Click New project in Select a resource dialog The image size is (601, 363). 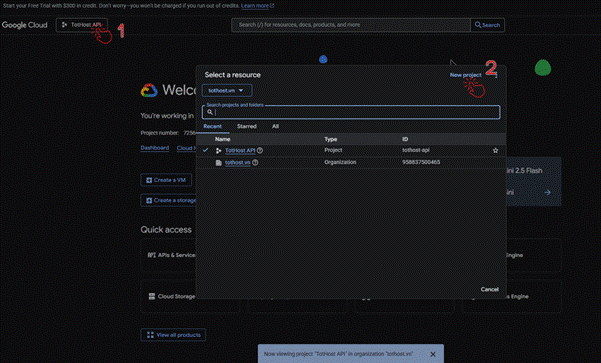[x=465, y=75]
